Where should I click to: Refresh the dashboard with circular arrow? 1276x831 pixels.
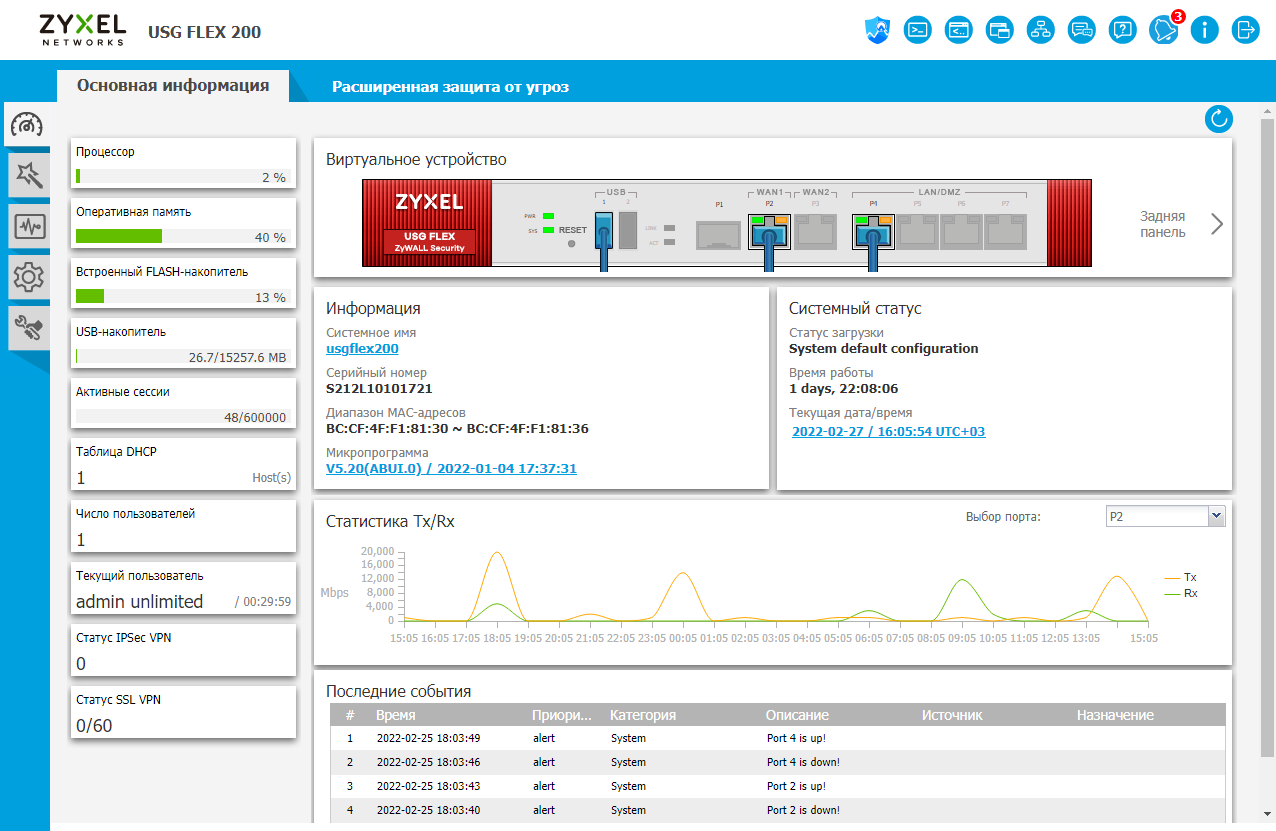(1218, 120)
